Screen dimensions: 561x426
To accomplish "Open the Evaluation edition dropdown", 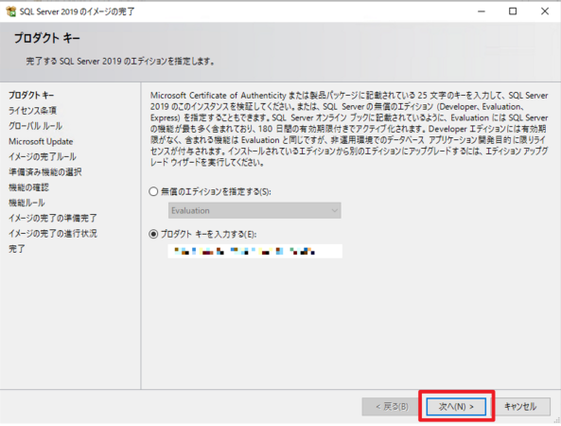I will (254, 210).
